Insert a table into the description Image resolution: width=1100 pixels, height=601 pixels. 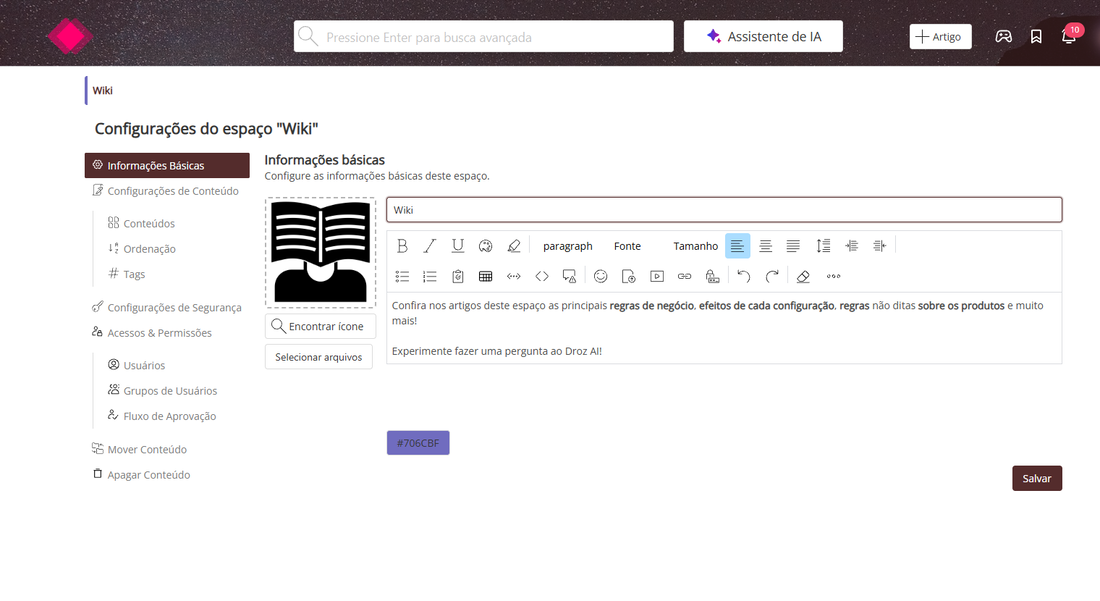[485, 276]
